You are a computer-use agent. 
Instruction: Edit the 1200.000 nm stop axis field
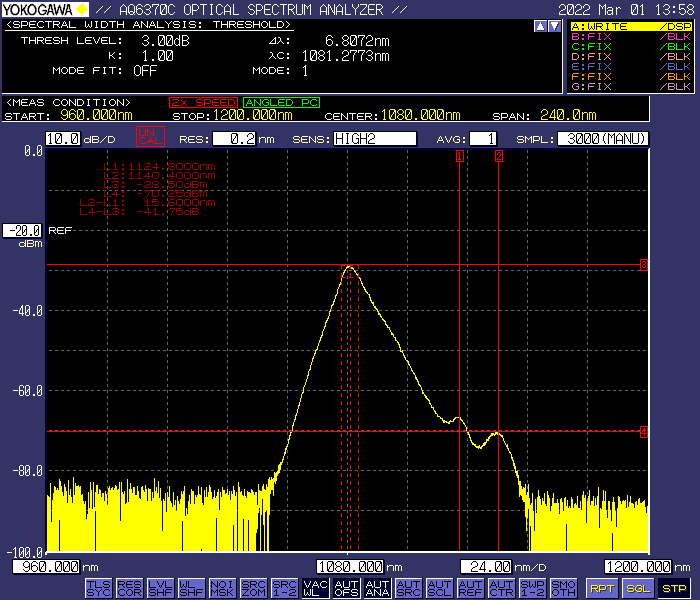[638, 567]
